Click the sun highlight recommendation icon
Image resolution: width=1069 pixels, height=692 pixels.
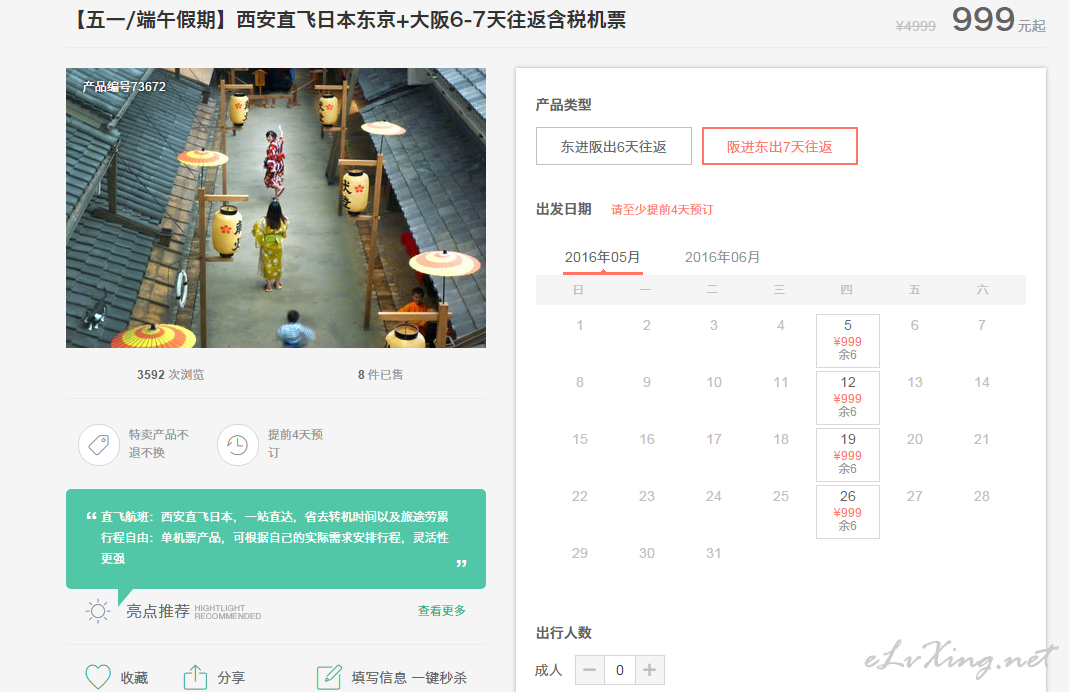click(97, 611)
